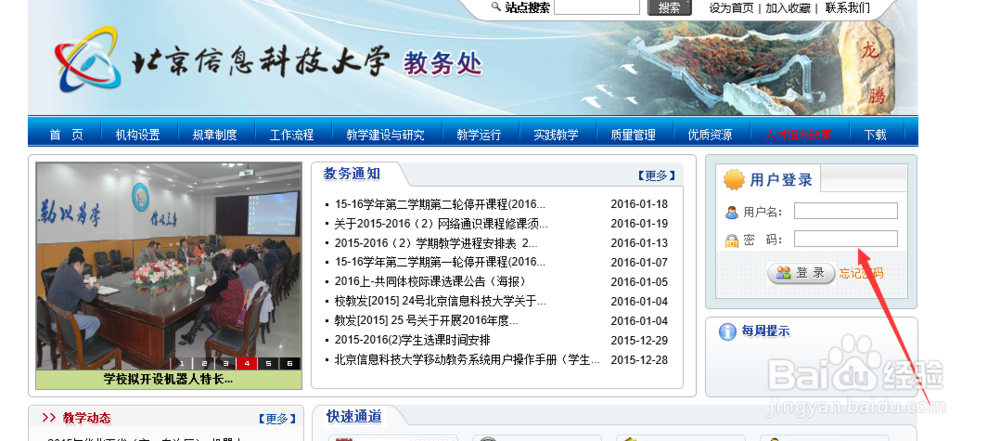
Task: Open the 教学建设与研究 menu
Action: [385, 135]
